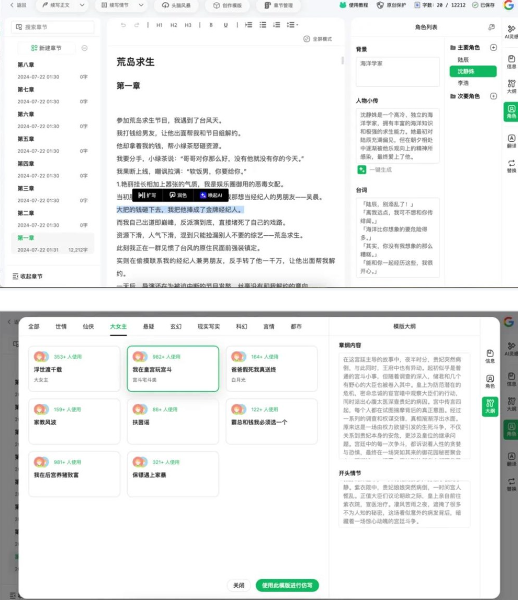
Task: Open the 替换 sidebar panel in the upper window
Action: click(511, 166)
